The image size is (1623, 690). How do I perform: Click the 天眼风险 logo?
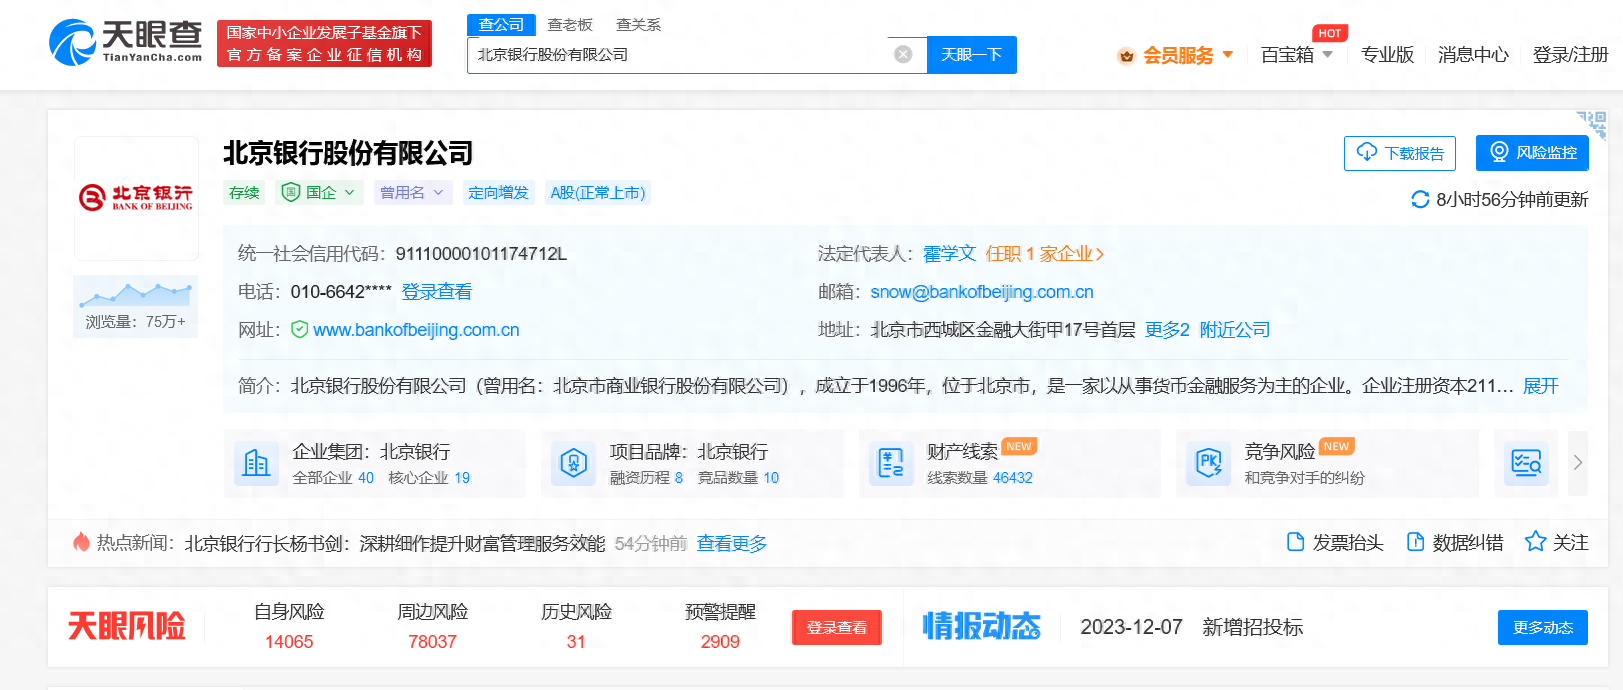(126, 627)
